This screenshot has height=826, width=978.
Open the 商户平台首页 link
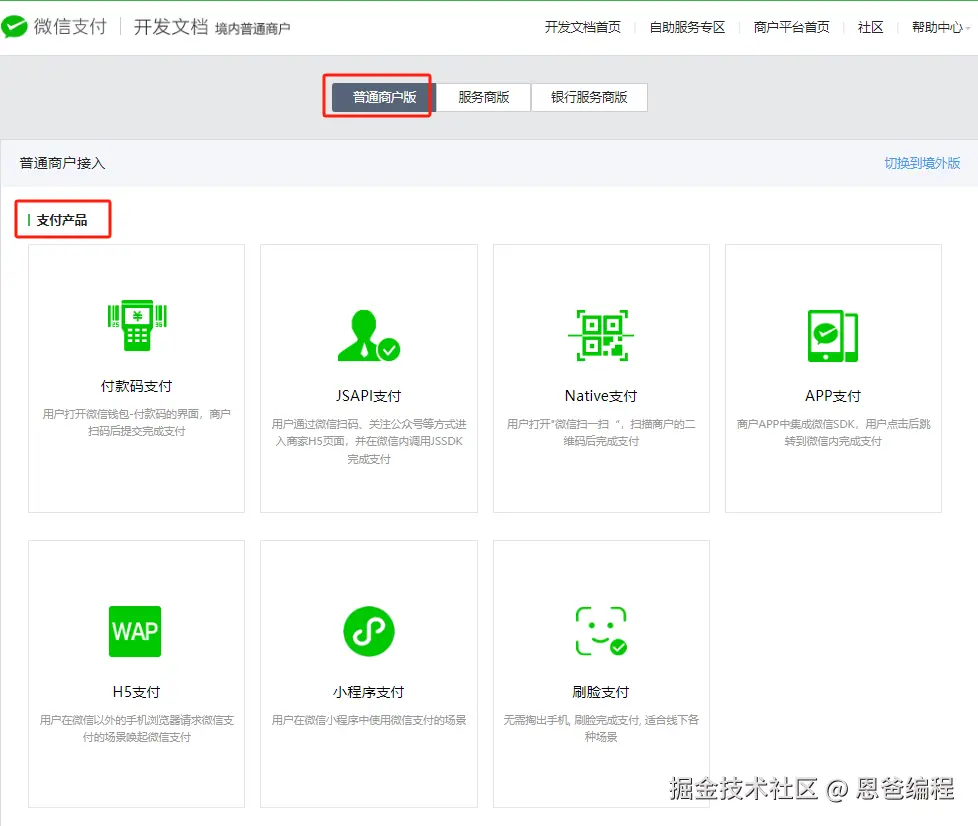(789, 28)
